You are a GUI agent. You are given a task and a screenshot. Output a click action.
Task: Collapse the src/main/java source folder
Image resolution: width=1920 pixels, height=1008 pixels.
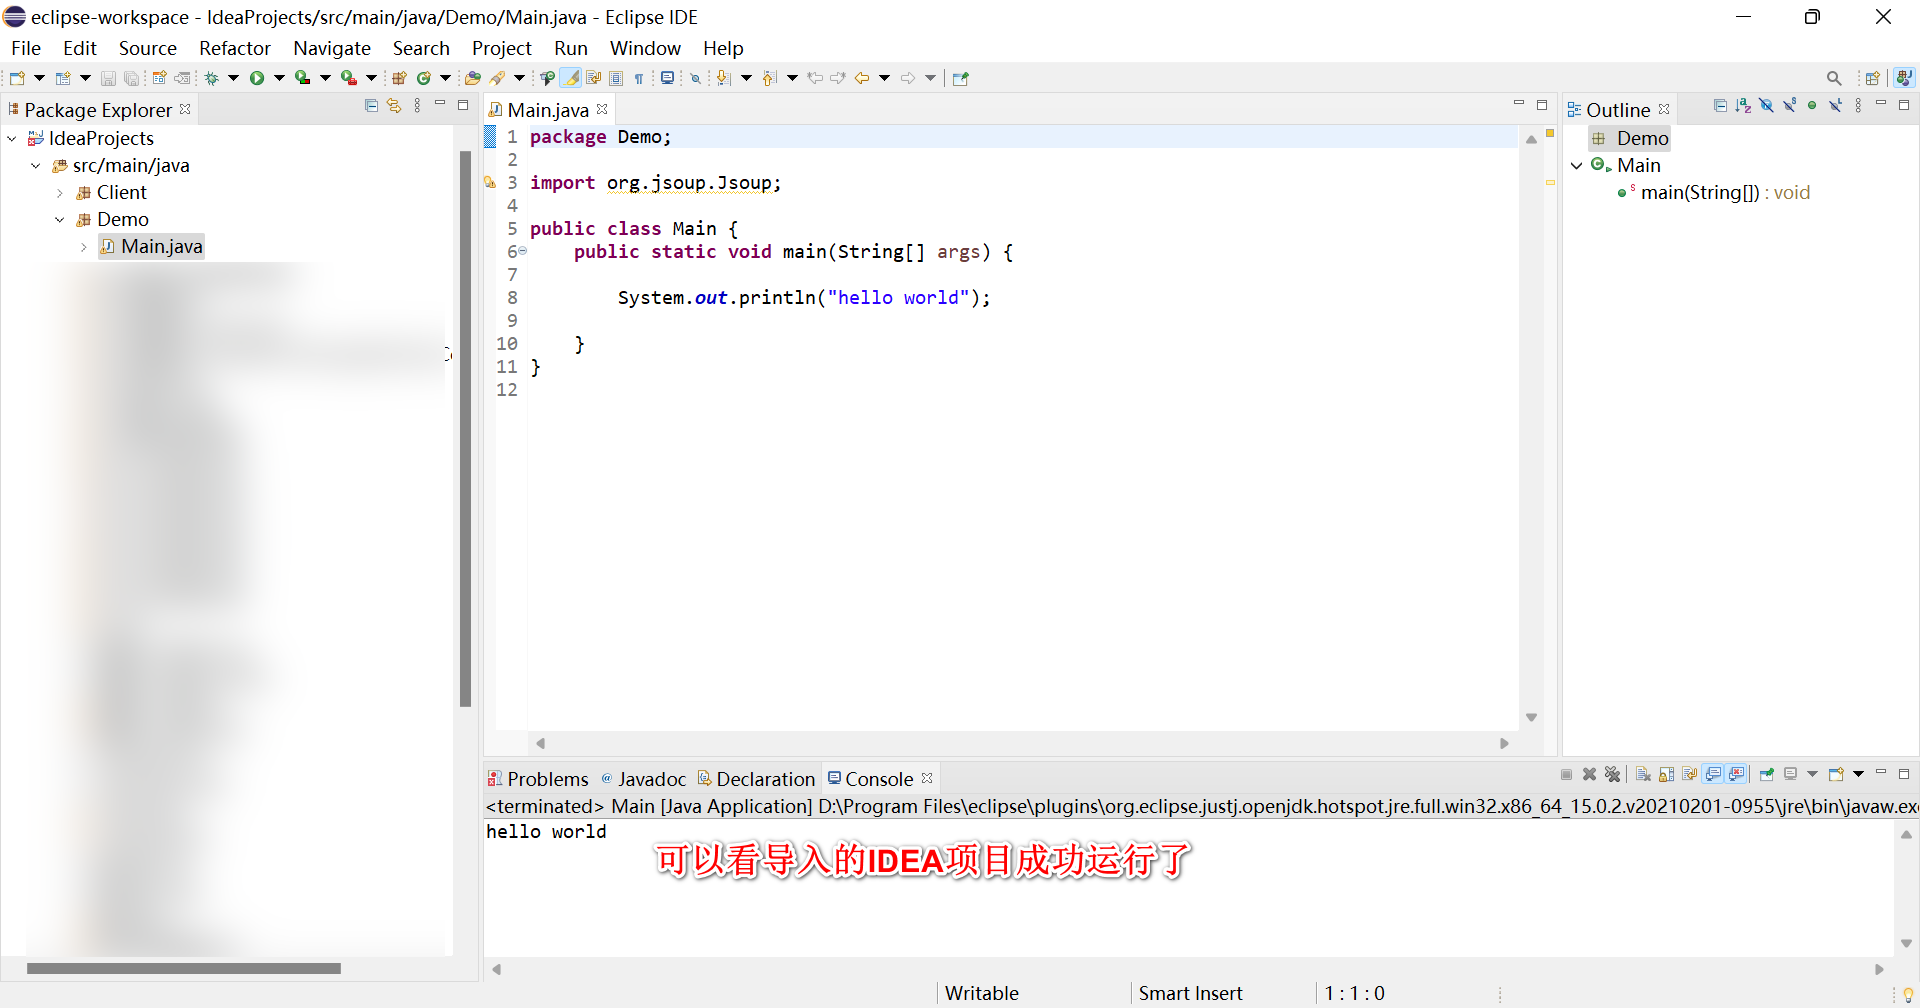click(36, 166)
